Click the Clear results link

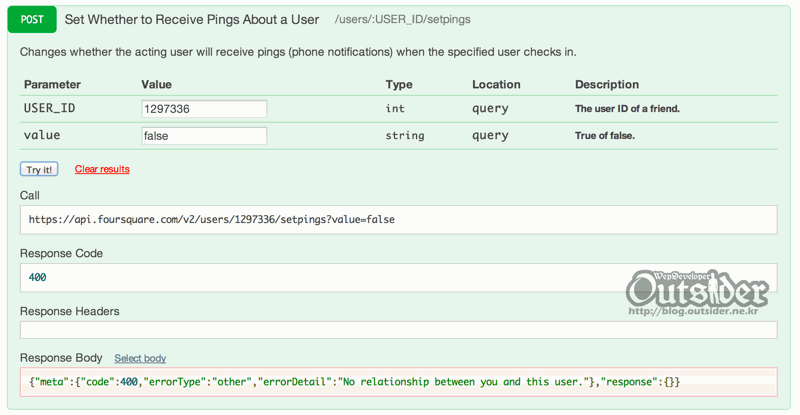point(102,169)
